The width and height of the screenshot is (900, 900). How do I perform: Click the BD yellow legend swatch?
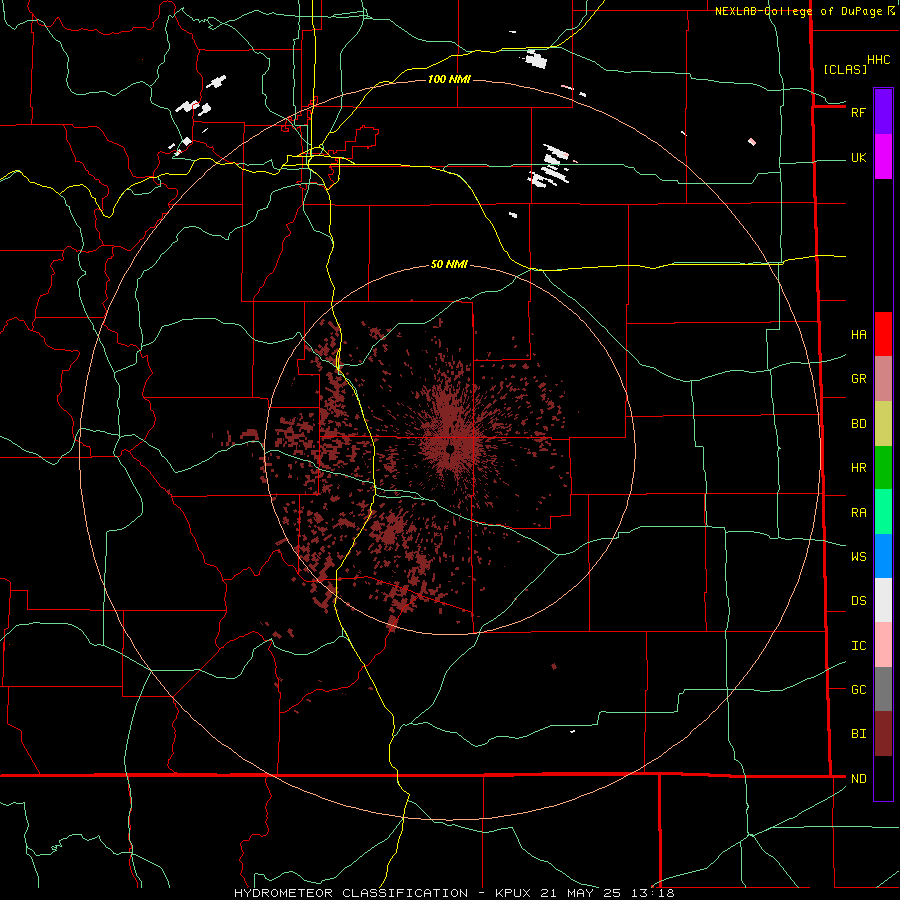pyautogui.click(x=883, y=424)
